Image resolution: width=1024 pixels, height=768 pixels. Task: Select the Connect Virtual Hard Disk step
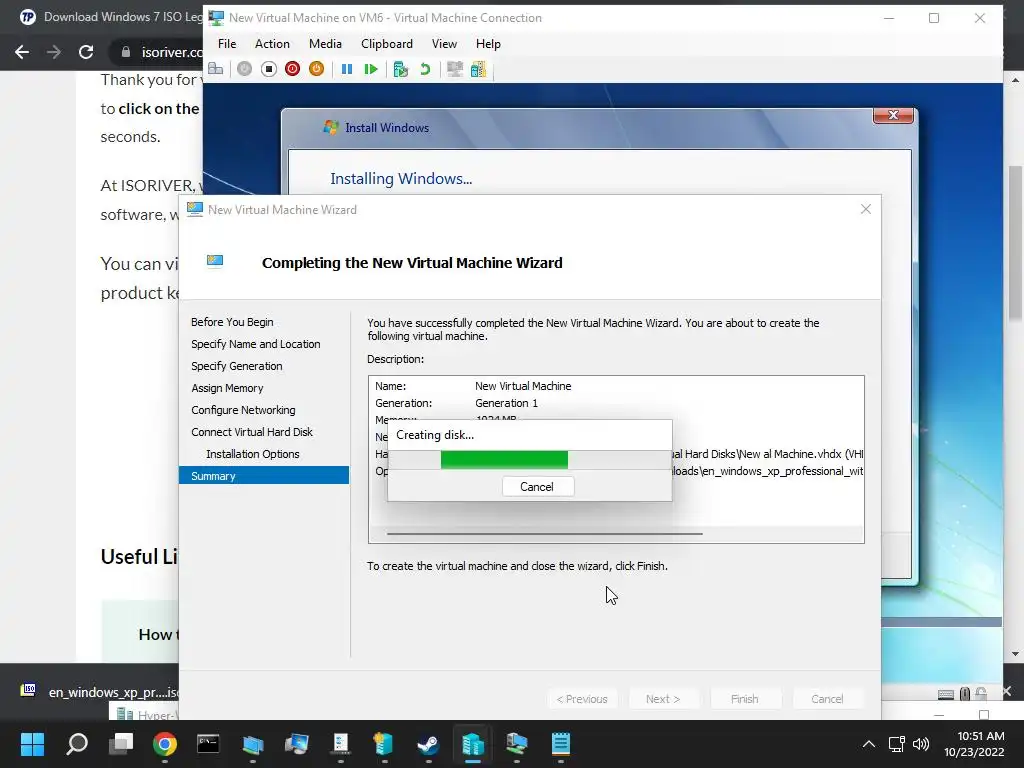251,432
